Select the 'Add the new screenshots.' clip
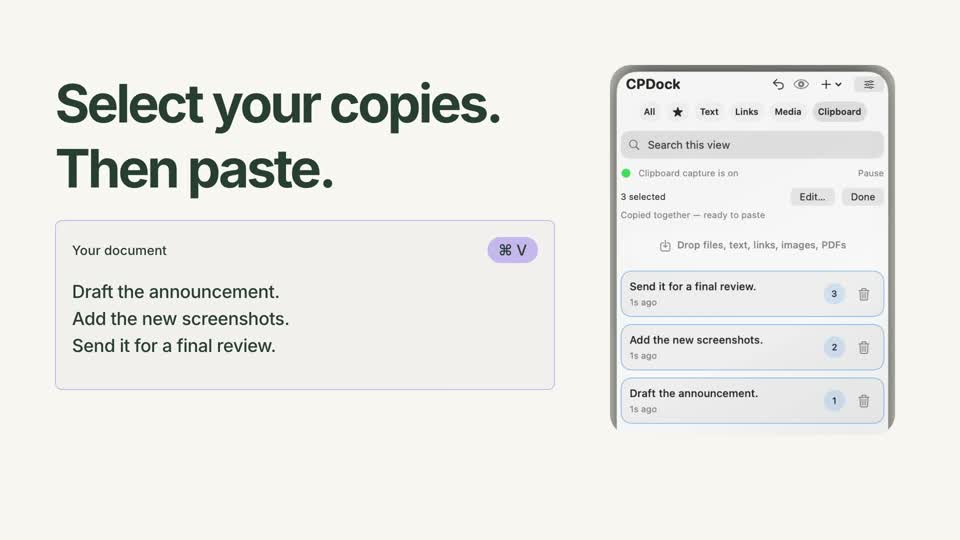The width and height of the screenshot is (960, 540). pos(752,347)
